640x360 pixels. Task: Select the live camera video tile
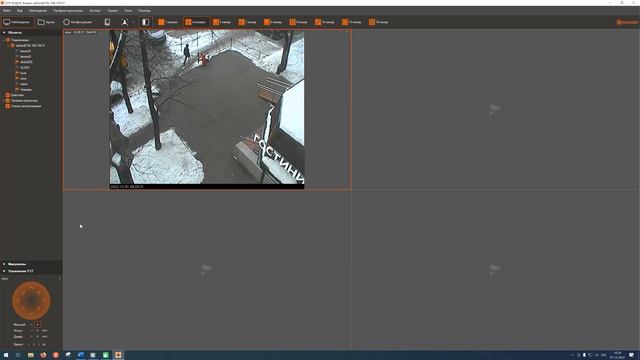pyautogui.click(x=207, y=109)
